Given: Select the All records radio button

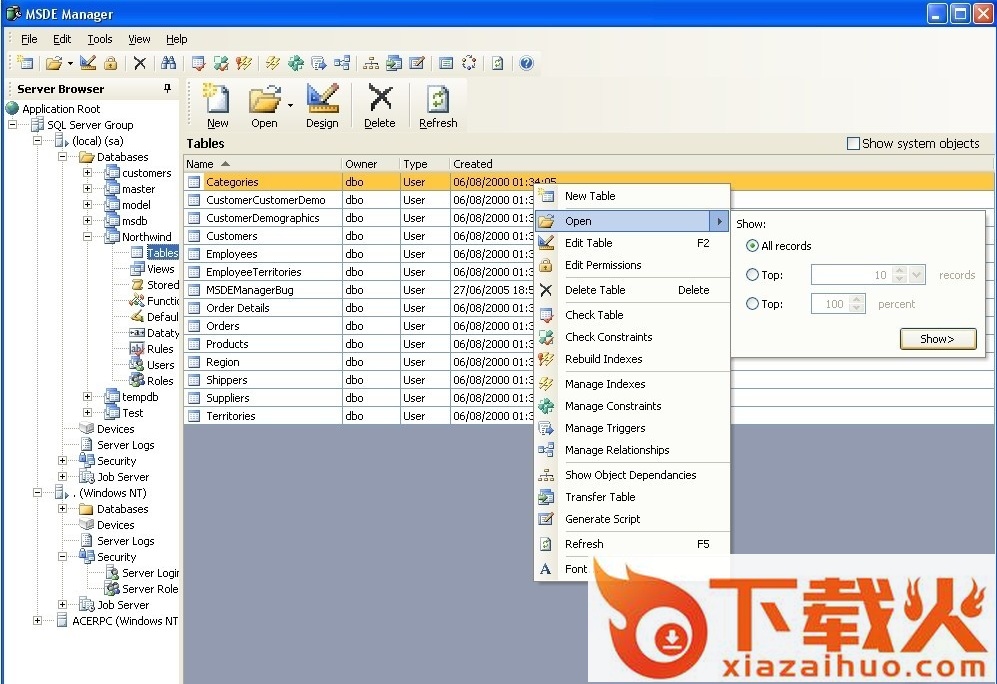Looking at the screenshot, I should (x=752, y=246).
